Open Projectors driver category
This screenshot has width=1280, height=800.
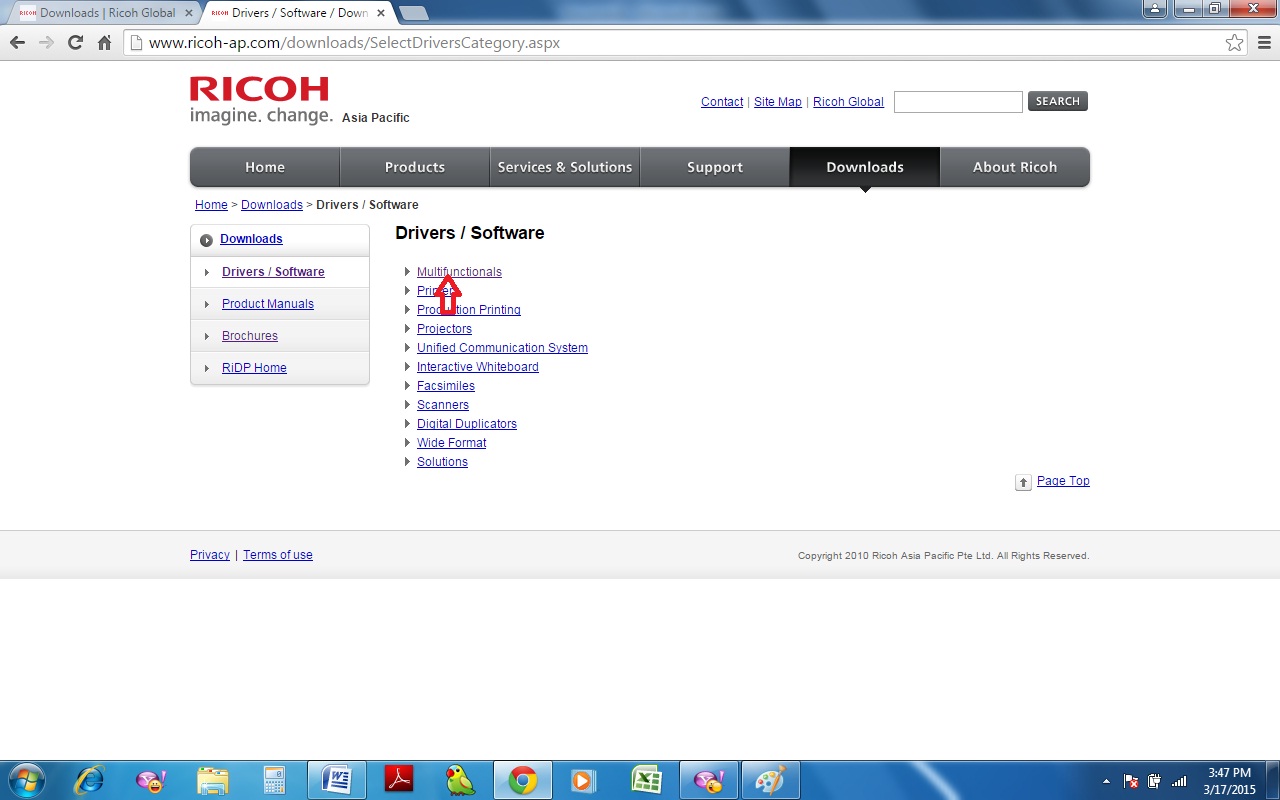444,329
